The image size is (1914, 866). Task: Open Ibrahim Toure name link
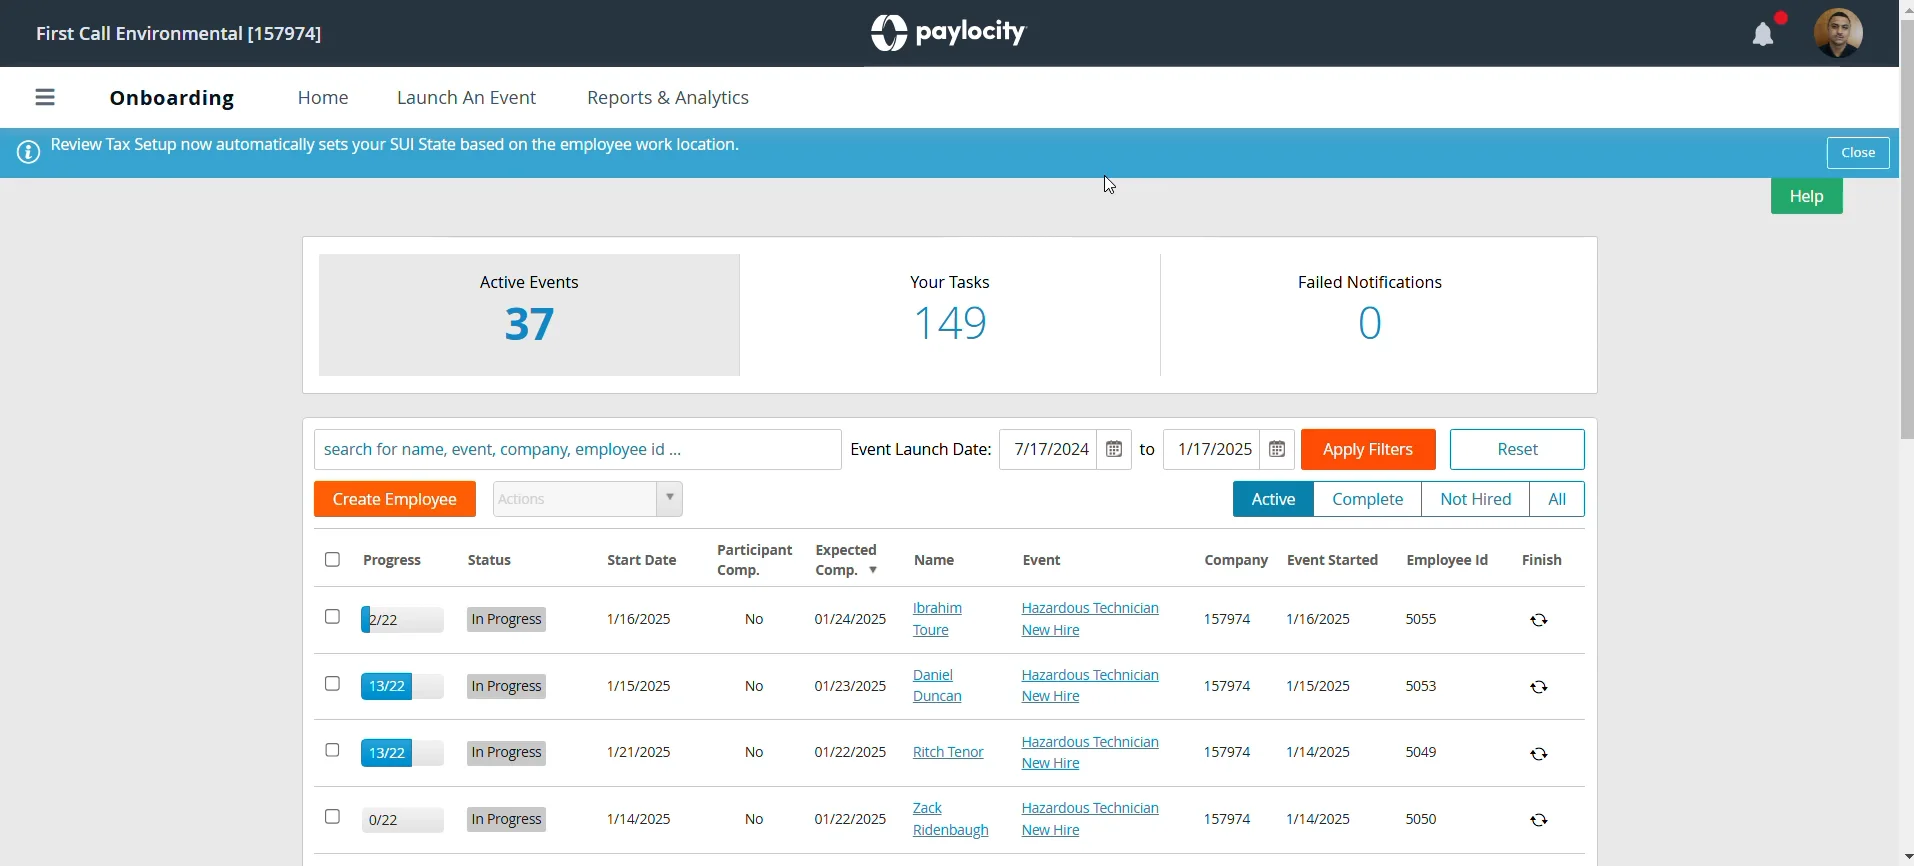(x=937, y=619)
